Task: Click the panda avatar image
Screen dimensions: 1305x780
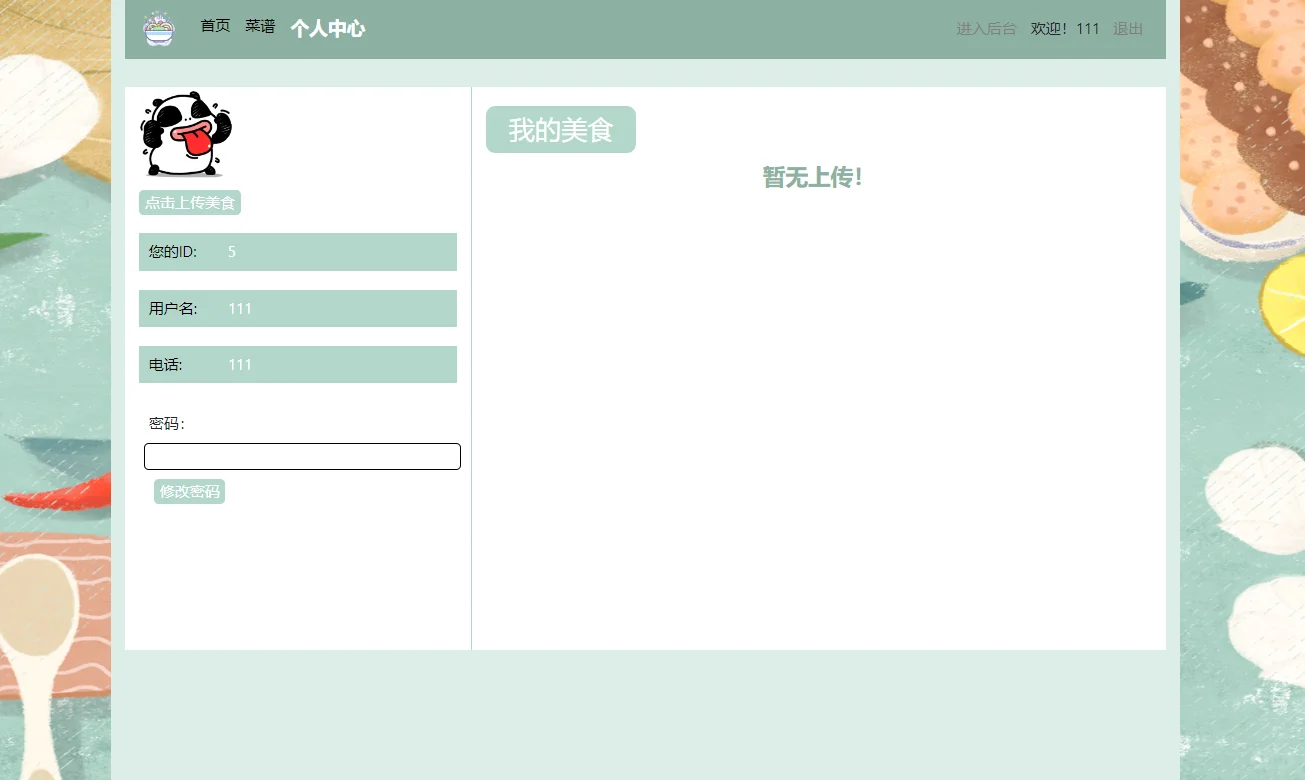Action: [x=185, y=133]
